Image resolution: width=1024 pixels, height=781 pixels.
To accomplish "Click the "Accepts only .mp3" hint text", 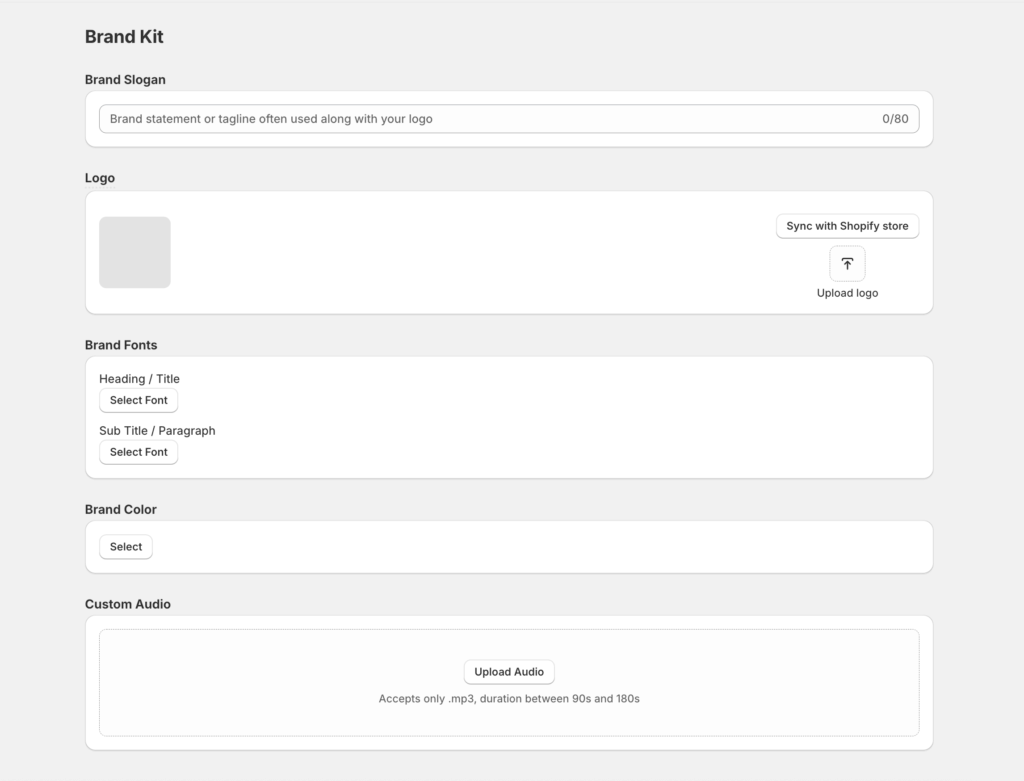I will pos(509,699).
